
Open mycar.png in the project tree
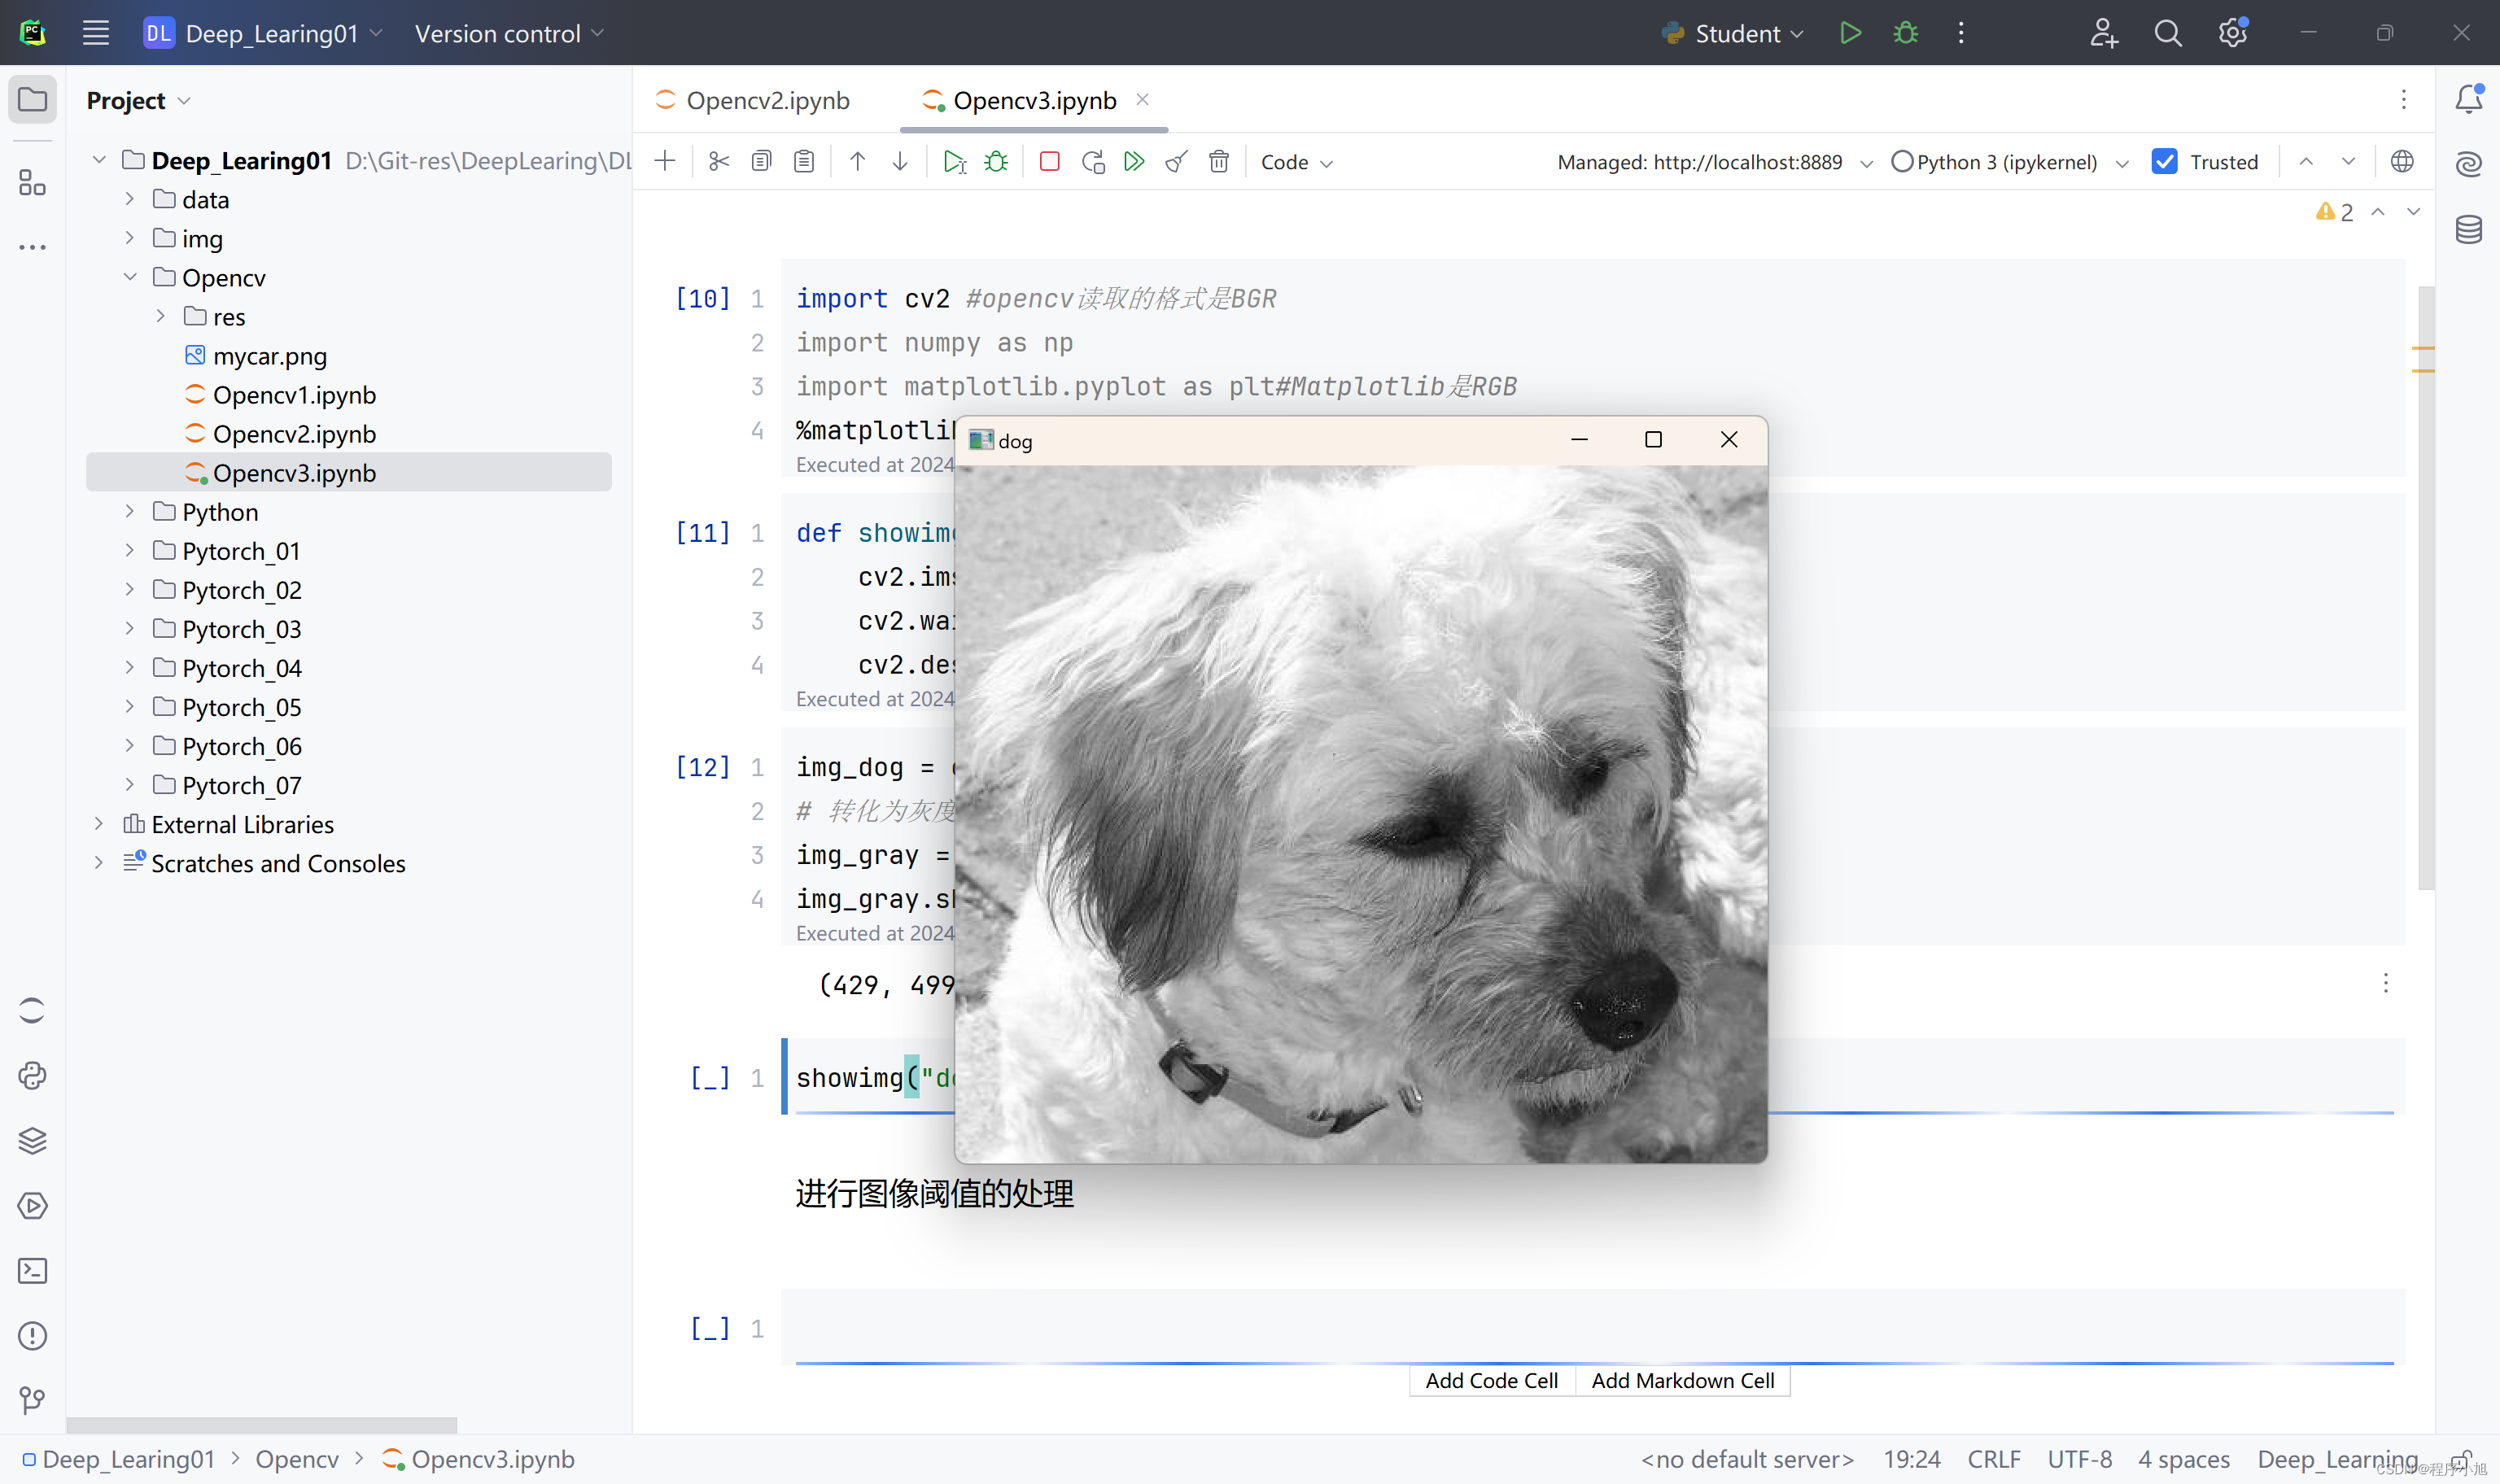coord(269,356)
